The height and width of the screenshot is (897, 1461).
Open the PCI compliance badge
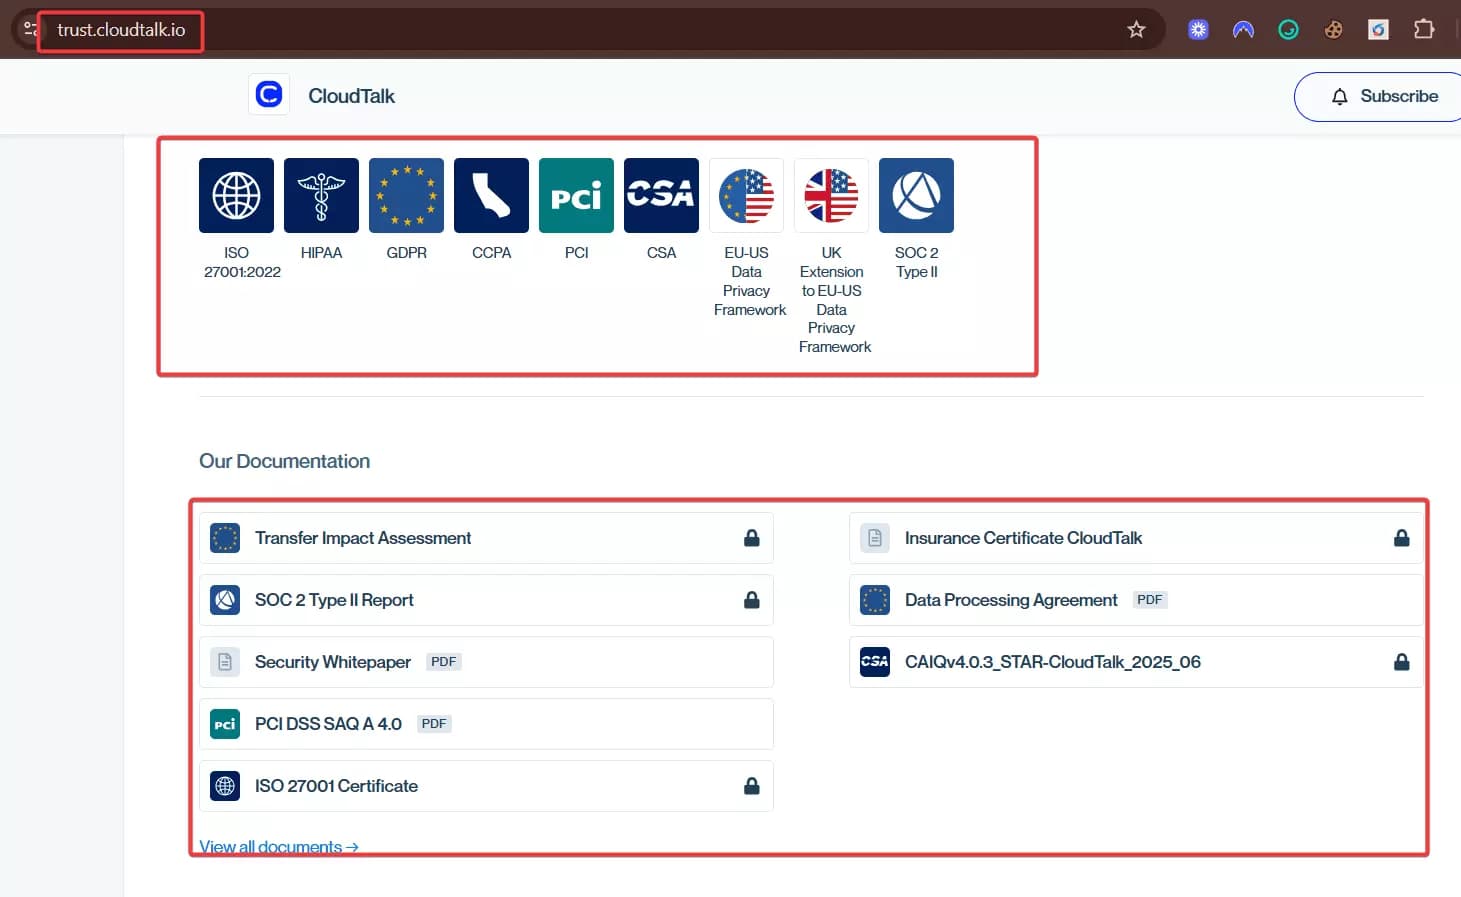(x=576, y=195)
